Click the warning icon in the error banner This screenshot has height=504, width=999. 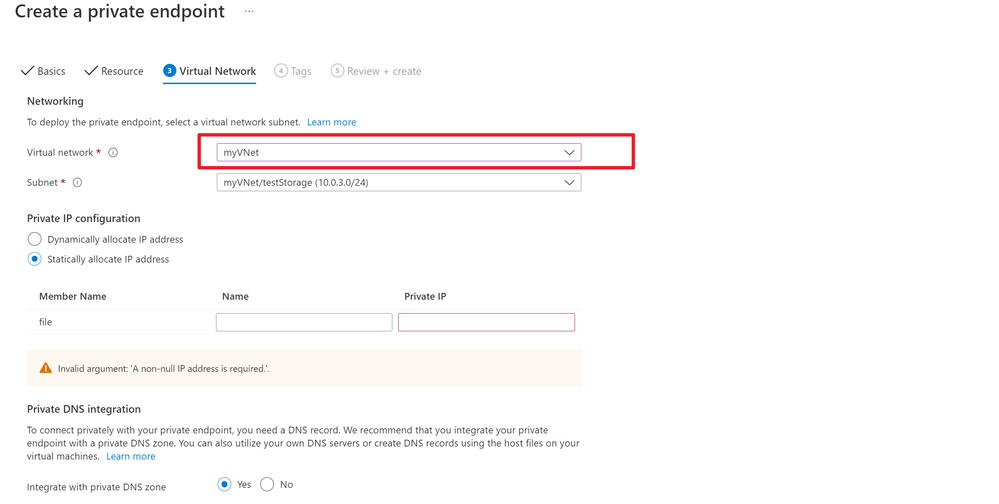[x=45, y=368]
